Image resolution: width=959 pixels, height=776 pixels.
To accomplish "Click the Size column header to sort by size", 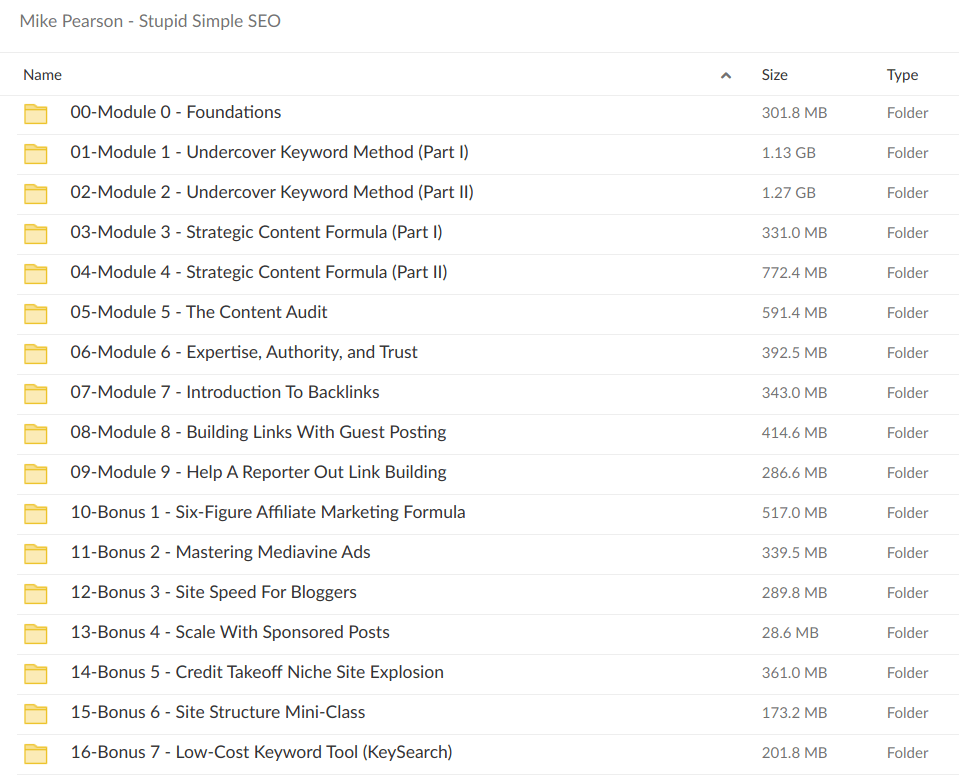I will (775, 74).
